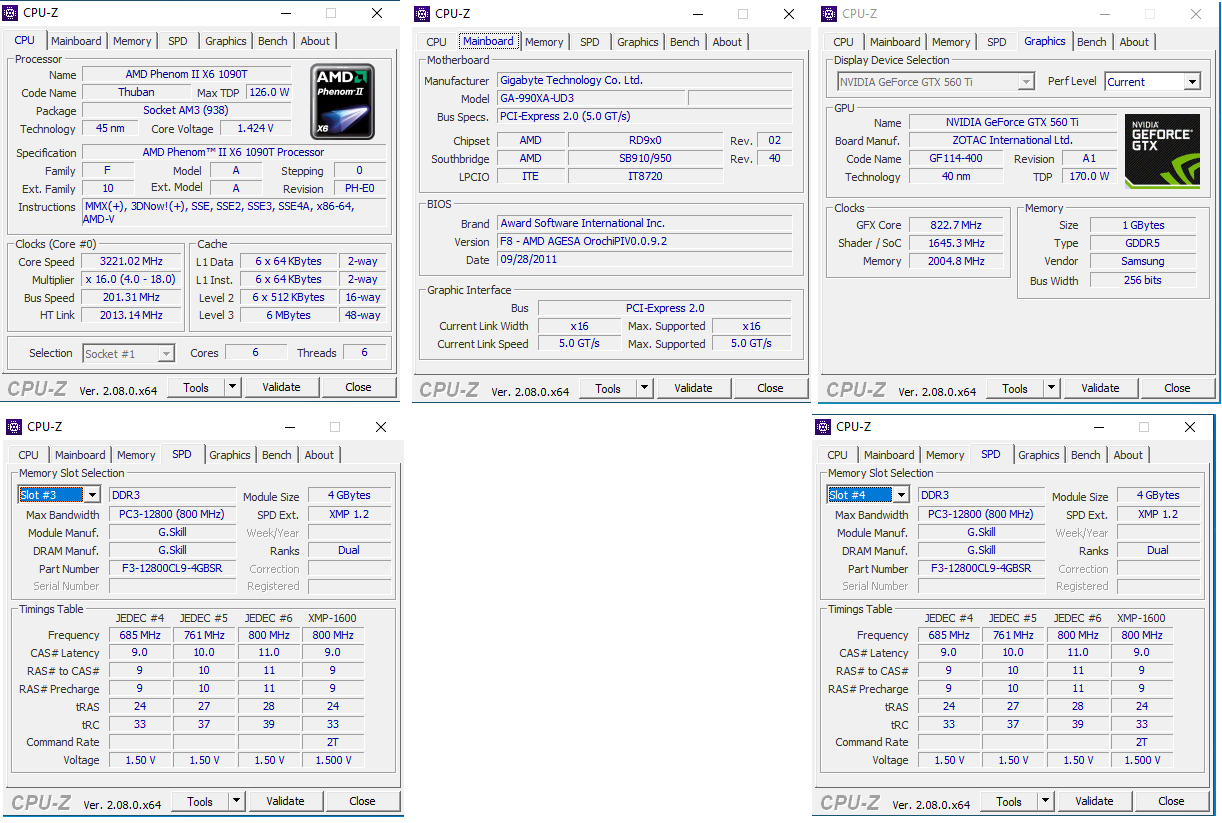Switch to Mainboard tab in the CPU window
The image size is (1222, 823).
pyautogui.click(x=76, y=41)
